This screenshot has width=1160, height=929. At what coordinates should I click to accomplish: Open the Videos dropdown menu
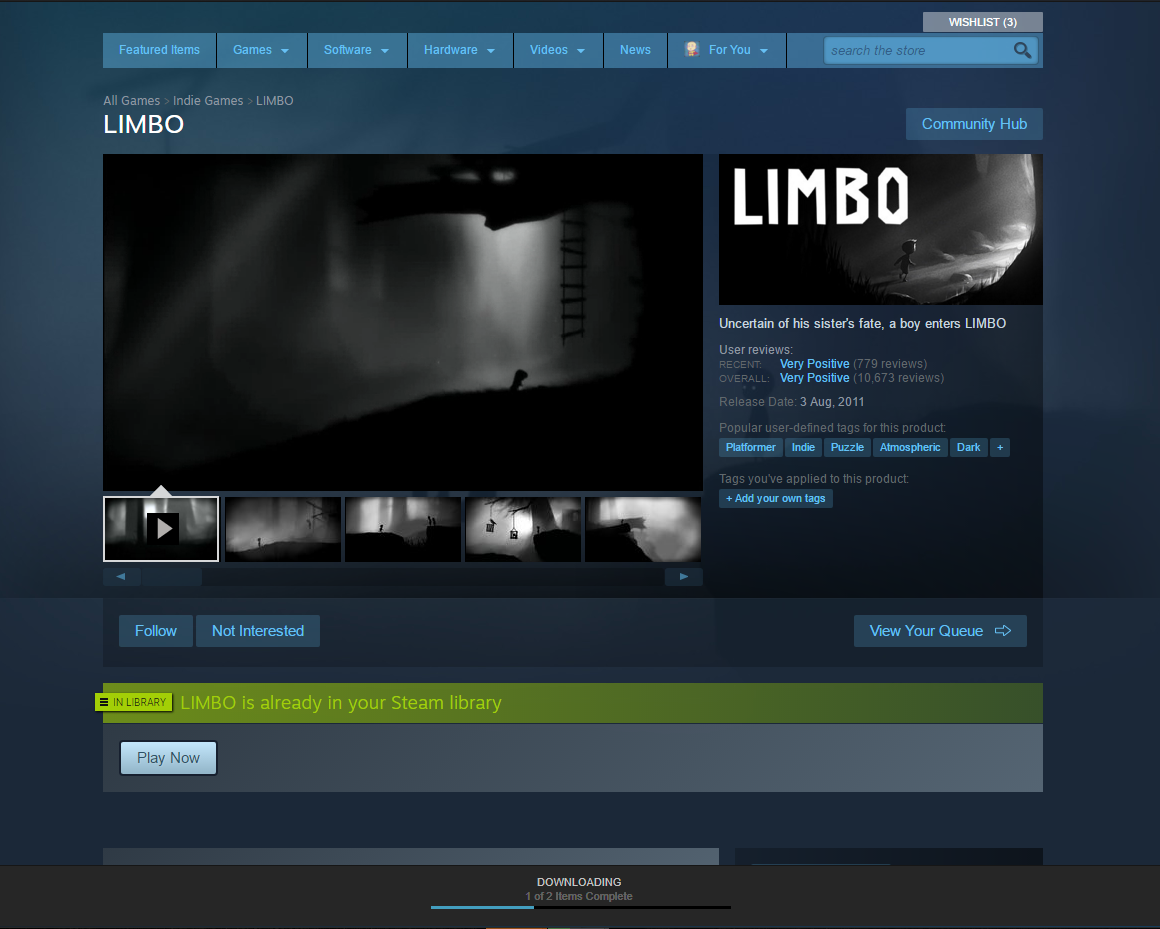pyautogui.click(x=558, y=50)
